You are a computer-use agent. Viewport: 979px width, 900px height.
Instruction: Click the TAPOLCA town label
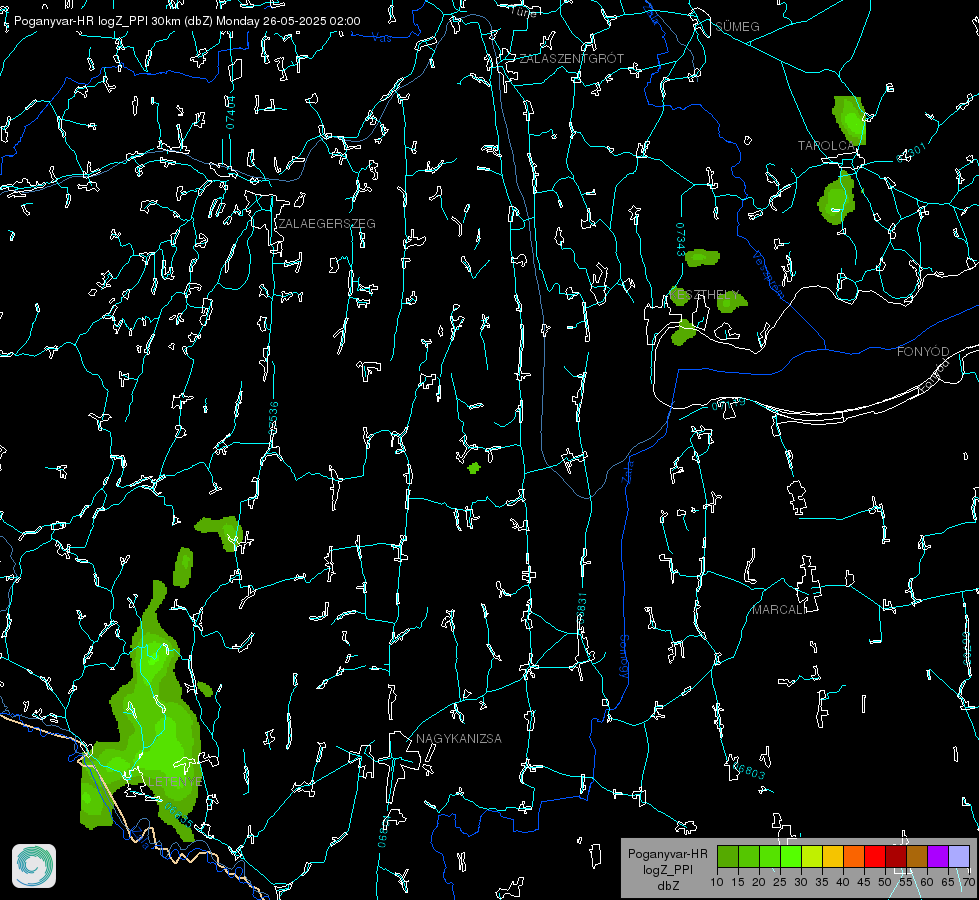[x=827, y=146]
